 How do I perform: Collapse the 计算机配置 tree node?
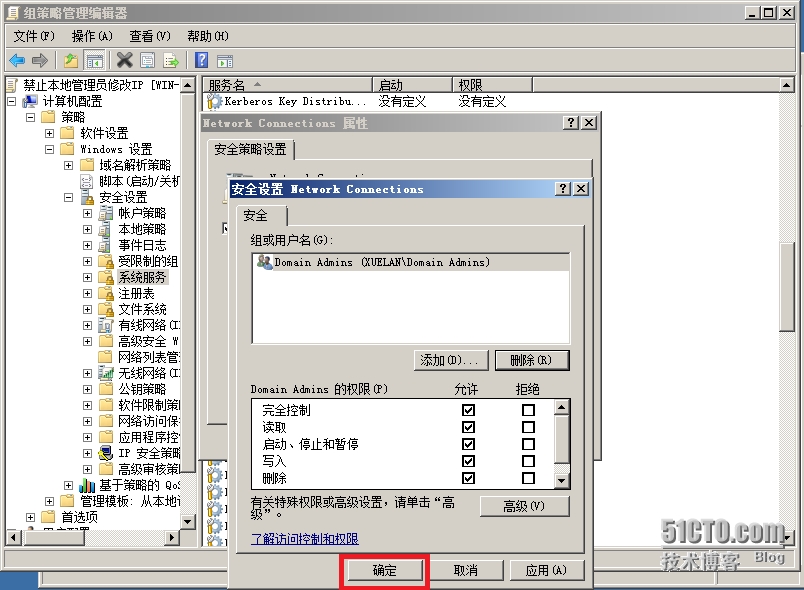pos(11,101)
